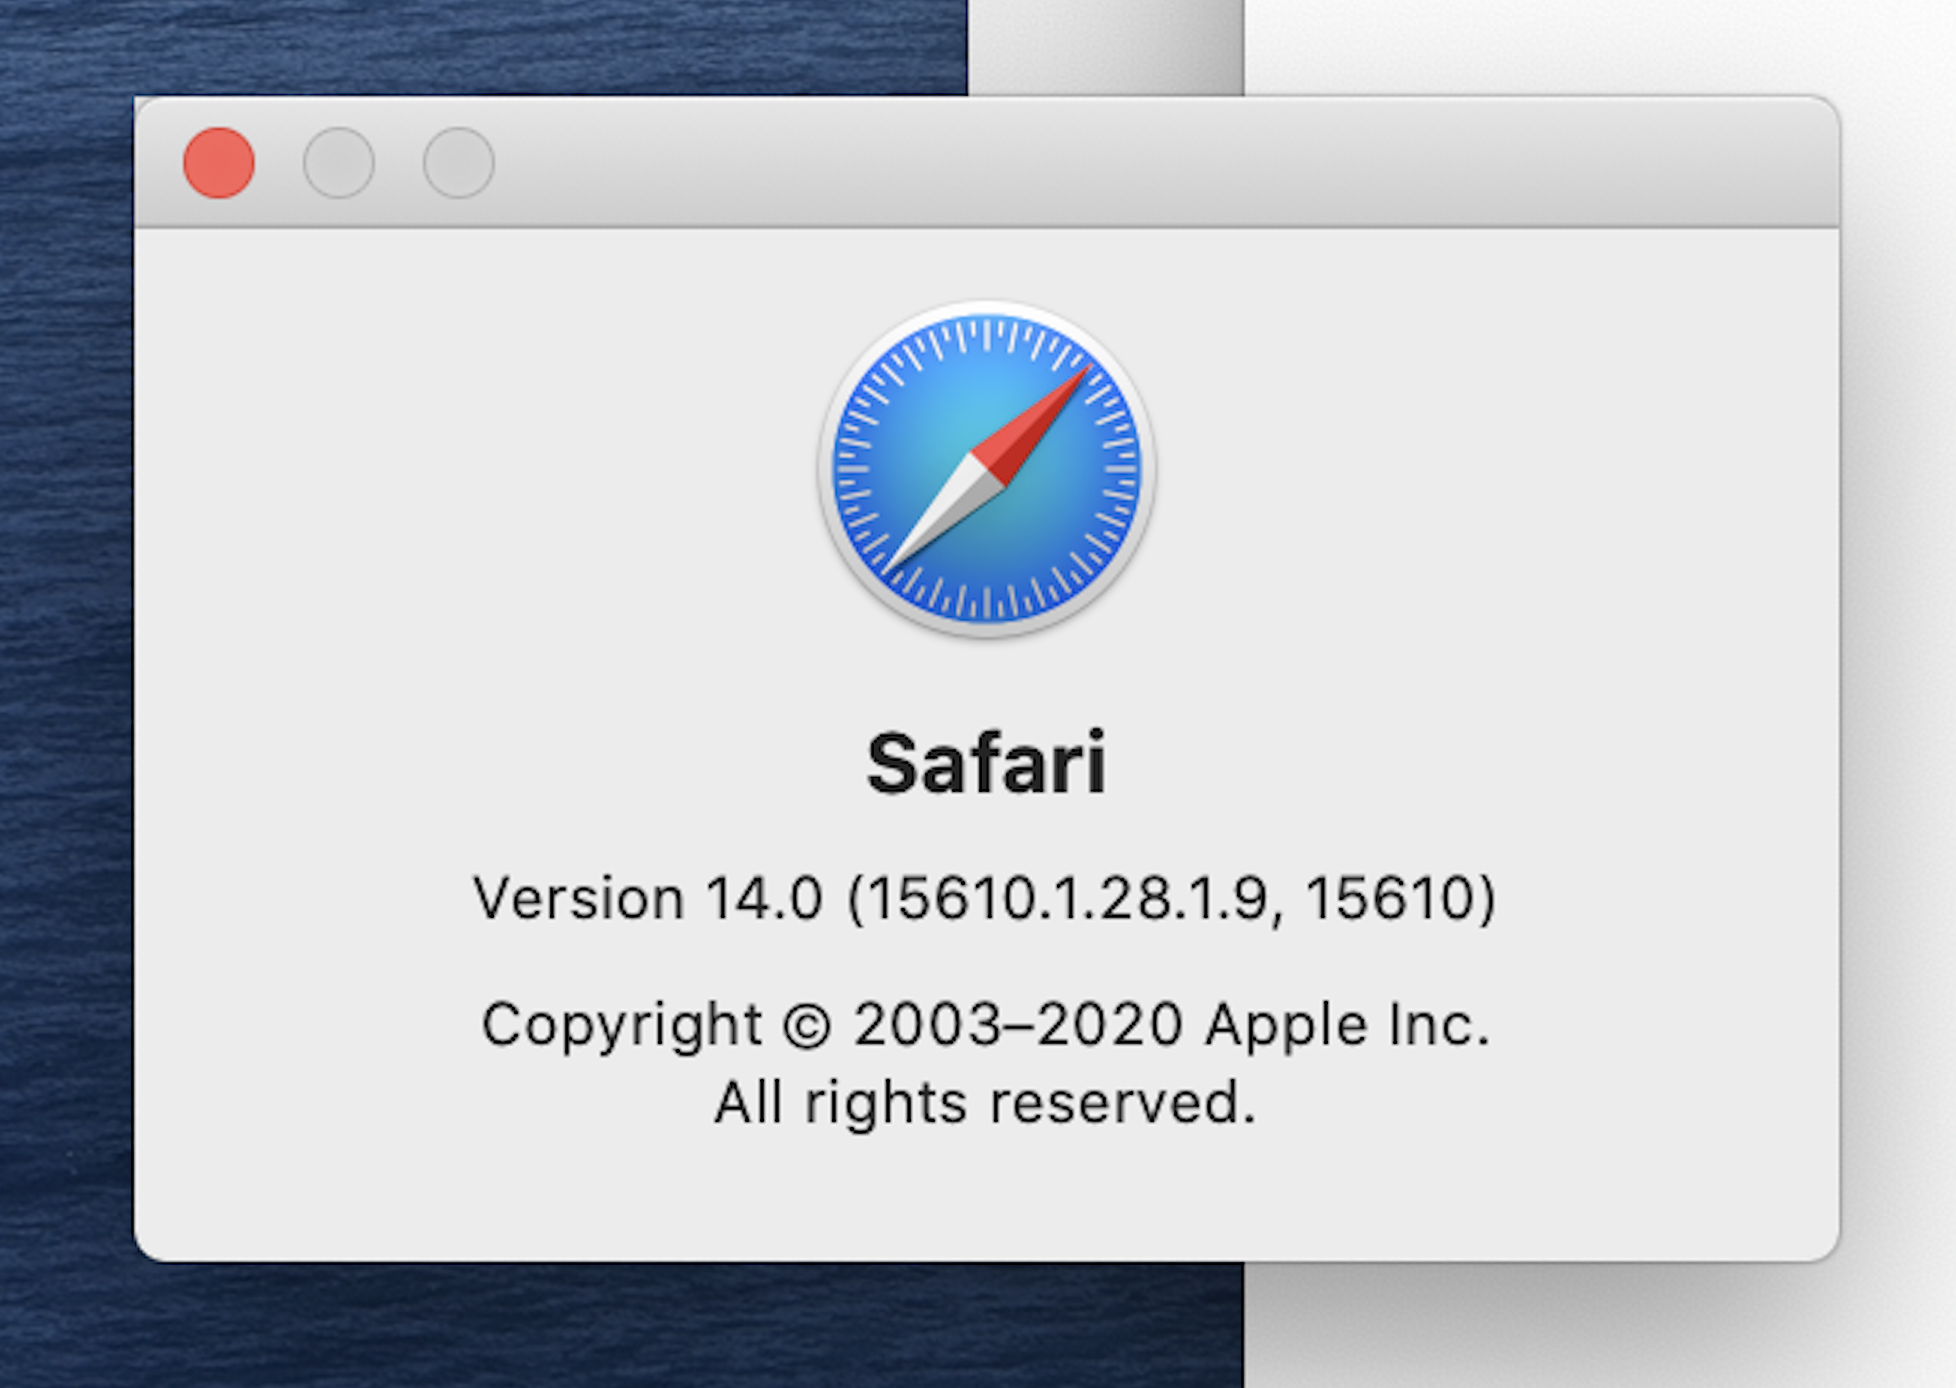This screenshot has height=1388, width=1956.
Task: Click empty area below copyright text
Action: tap(986, 1195)
